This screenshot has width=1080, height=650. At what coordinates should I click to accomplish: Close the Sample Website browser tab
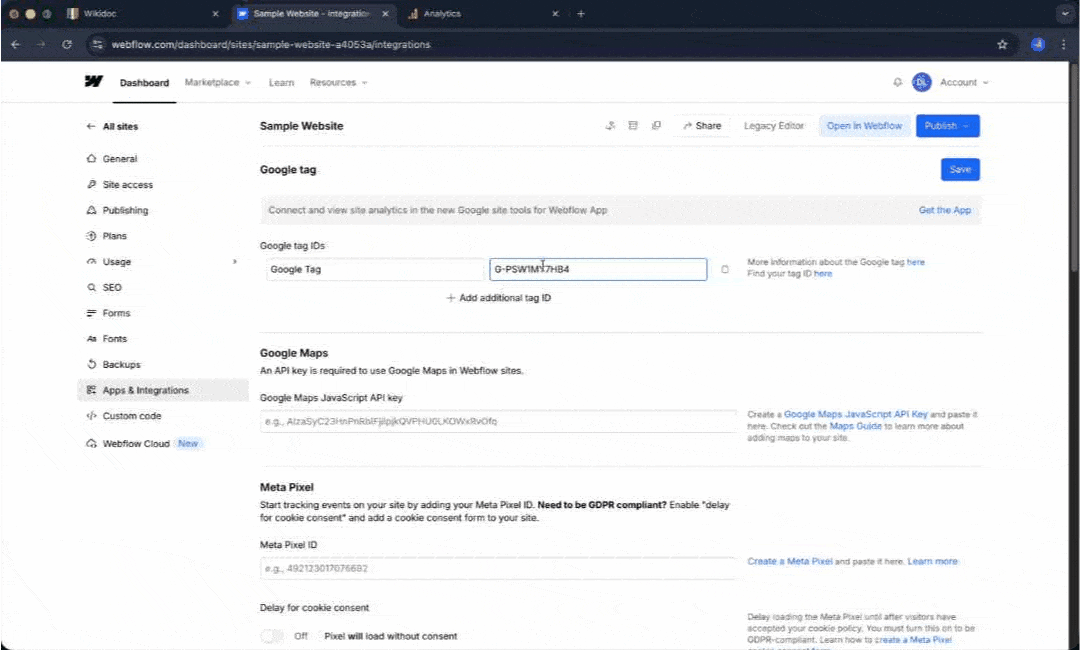click(385, 13)
